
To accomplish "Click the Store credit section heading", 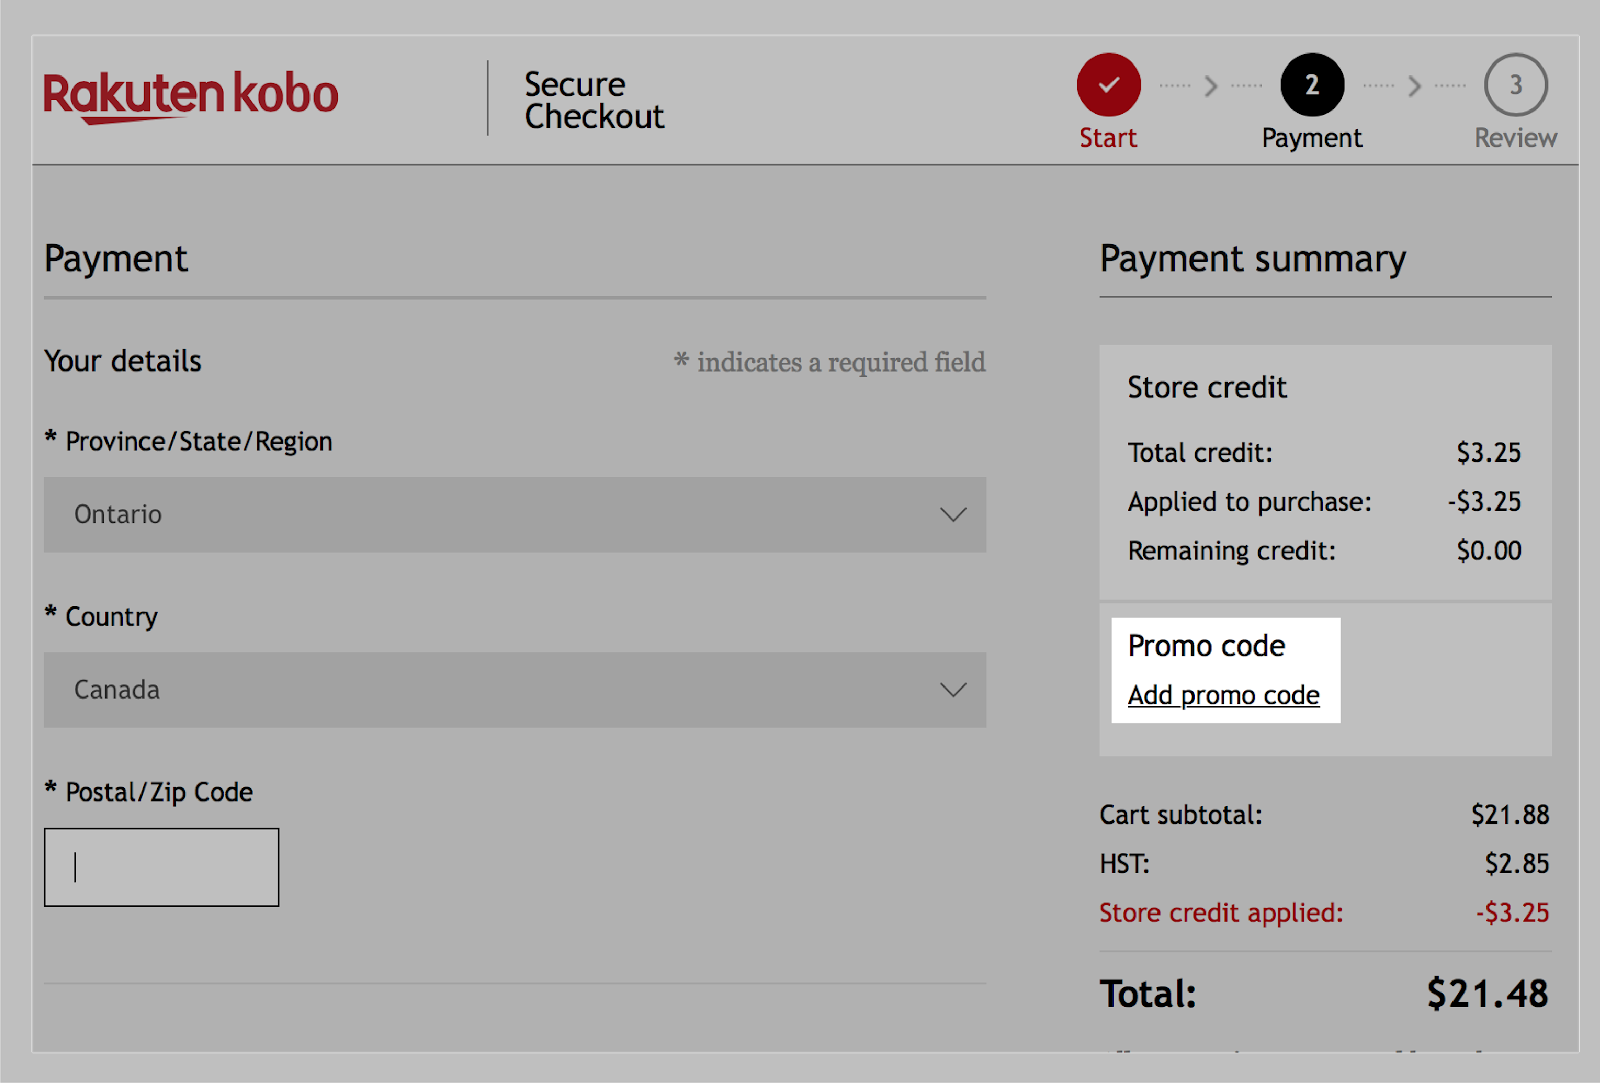I will 1207,387.
